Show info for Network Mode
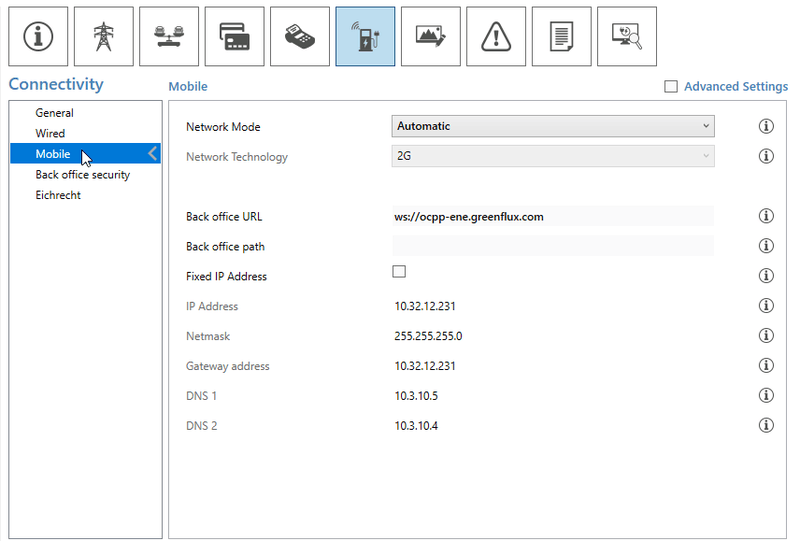The width and height of the screenshot is (800, 541). [766, 126]
